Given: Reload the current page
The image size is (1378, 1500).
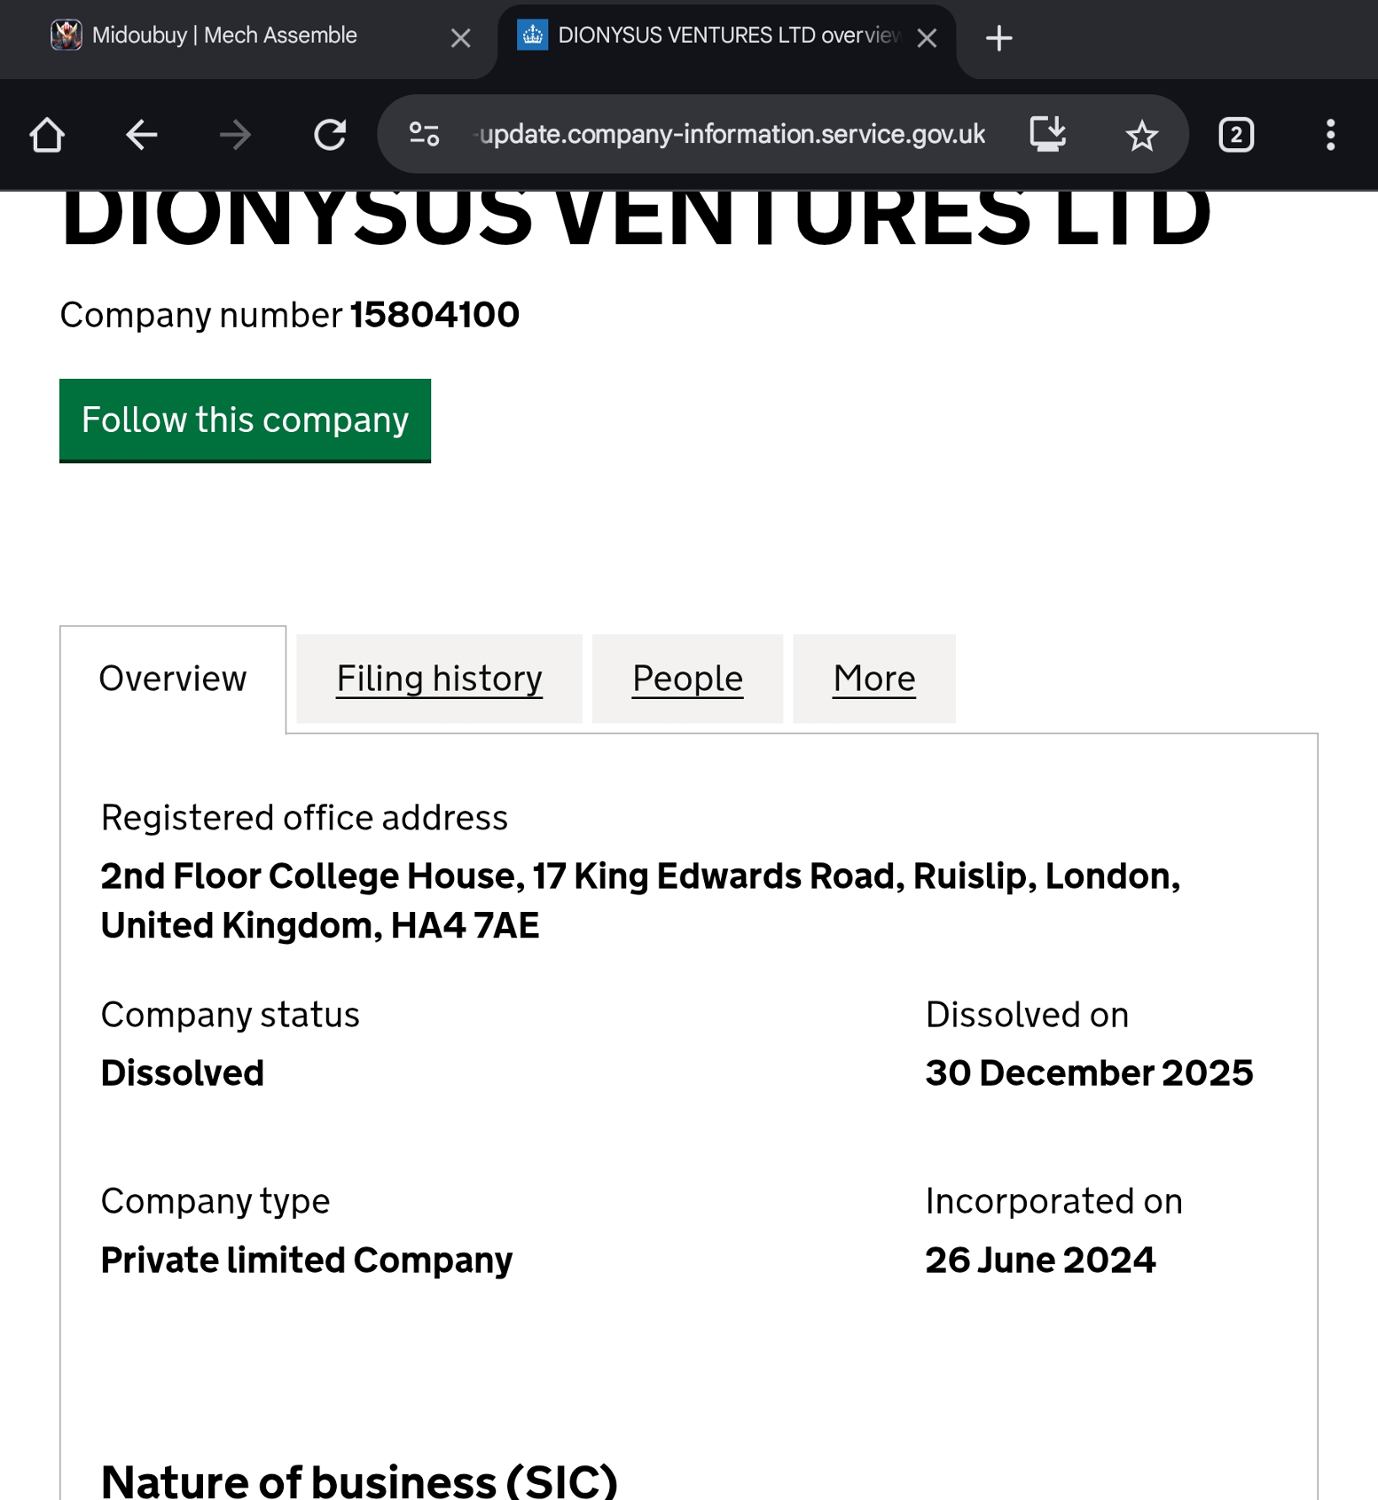Looking at the screenshot, I should coord(329,135).
